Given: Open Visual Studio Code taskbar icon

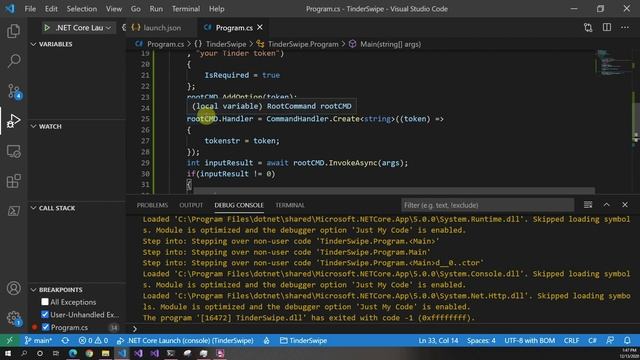Looking at the screenshot, I should 122,353.
